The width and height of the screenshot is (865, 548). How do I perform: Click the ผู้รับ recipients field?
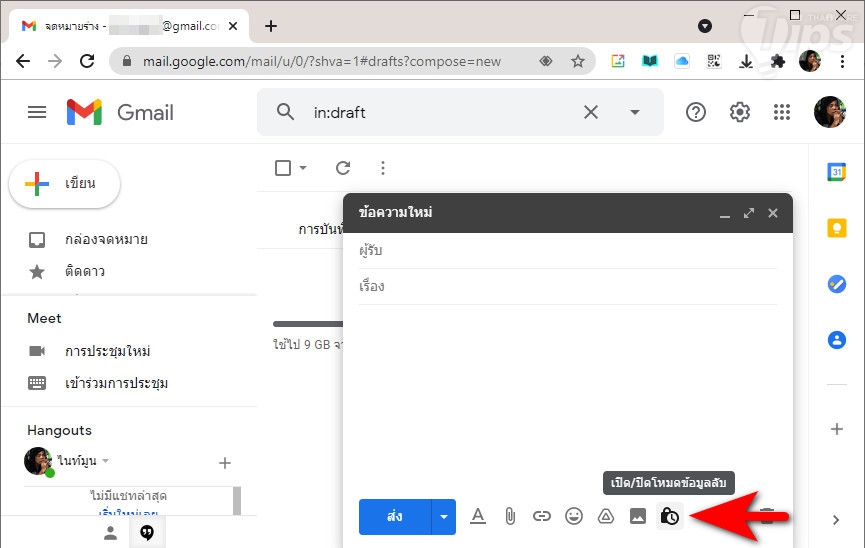pyautogui.click(x=568, y=251)
